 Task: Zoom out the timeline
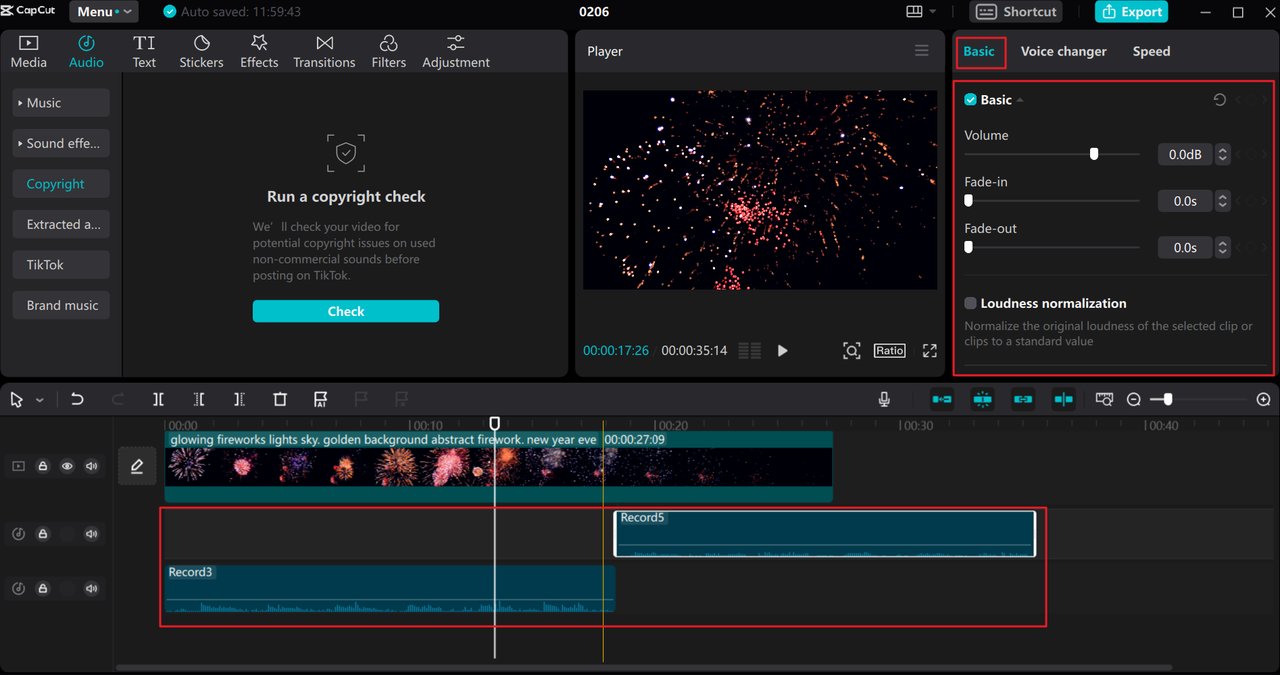pyautogui.click(x=1133, y=399)
